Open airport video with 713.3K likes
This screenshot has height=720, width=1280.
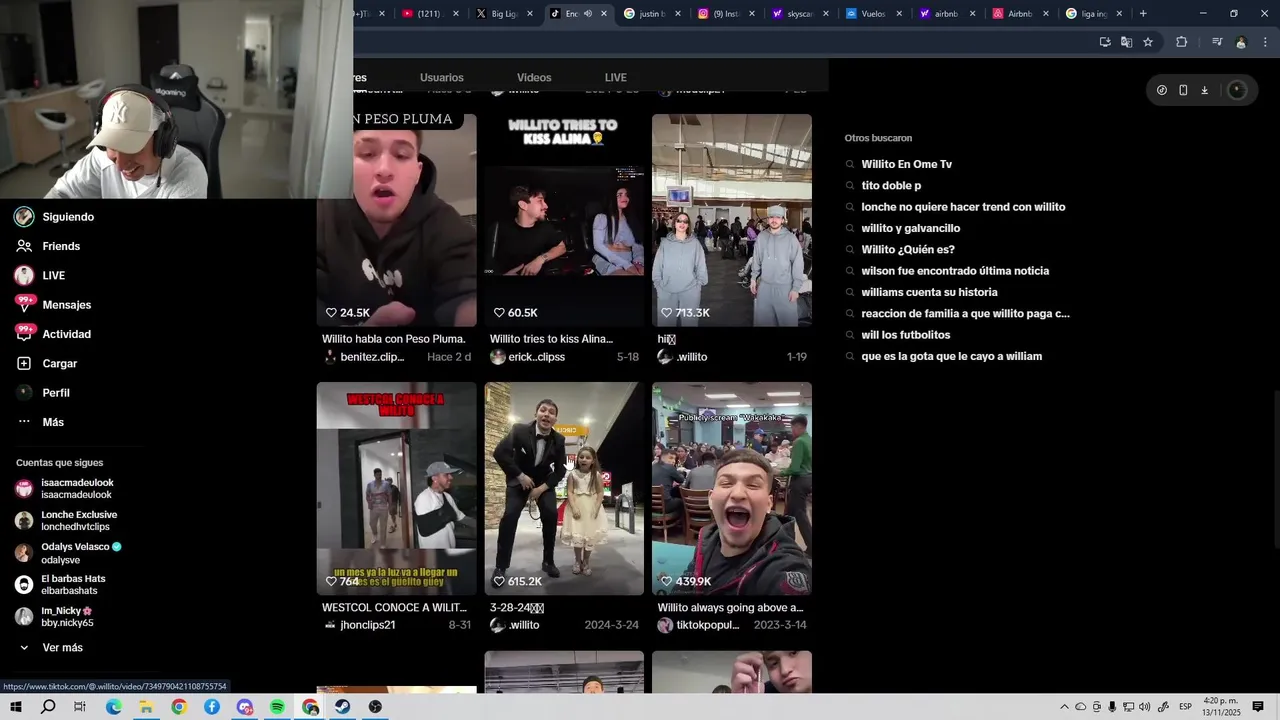pyautogui.click(x=732, y=220)
